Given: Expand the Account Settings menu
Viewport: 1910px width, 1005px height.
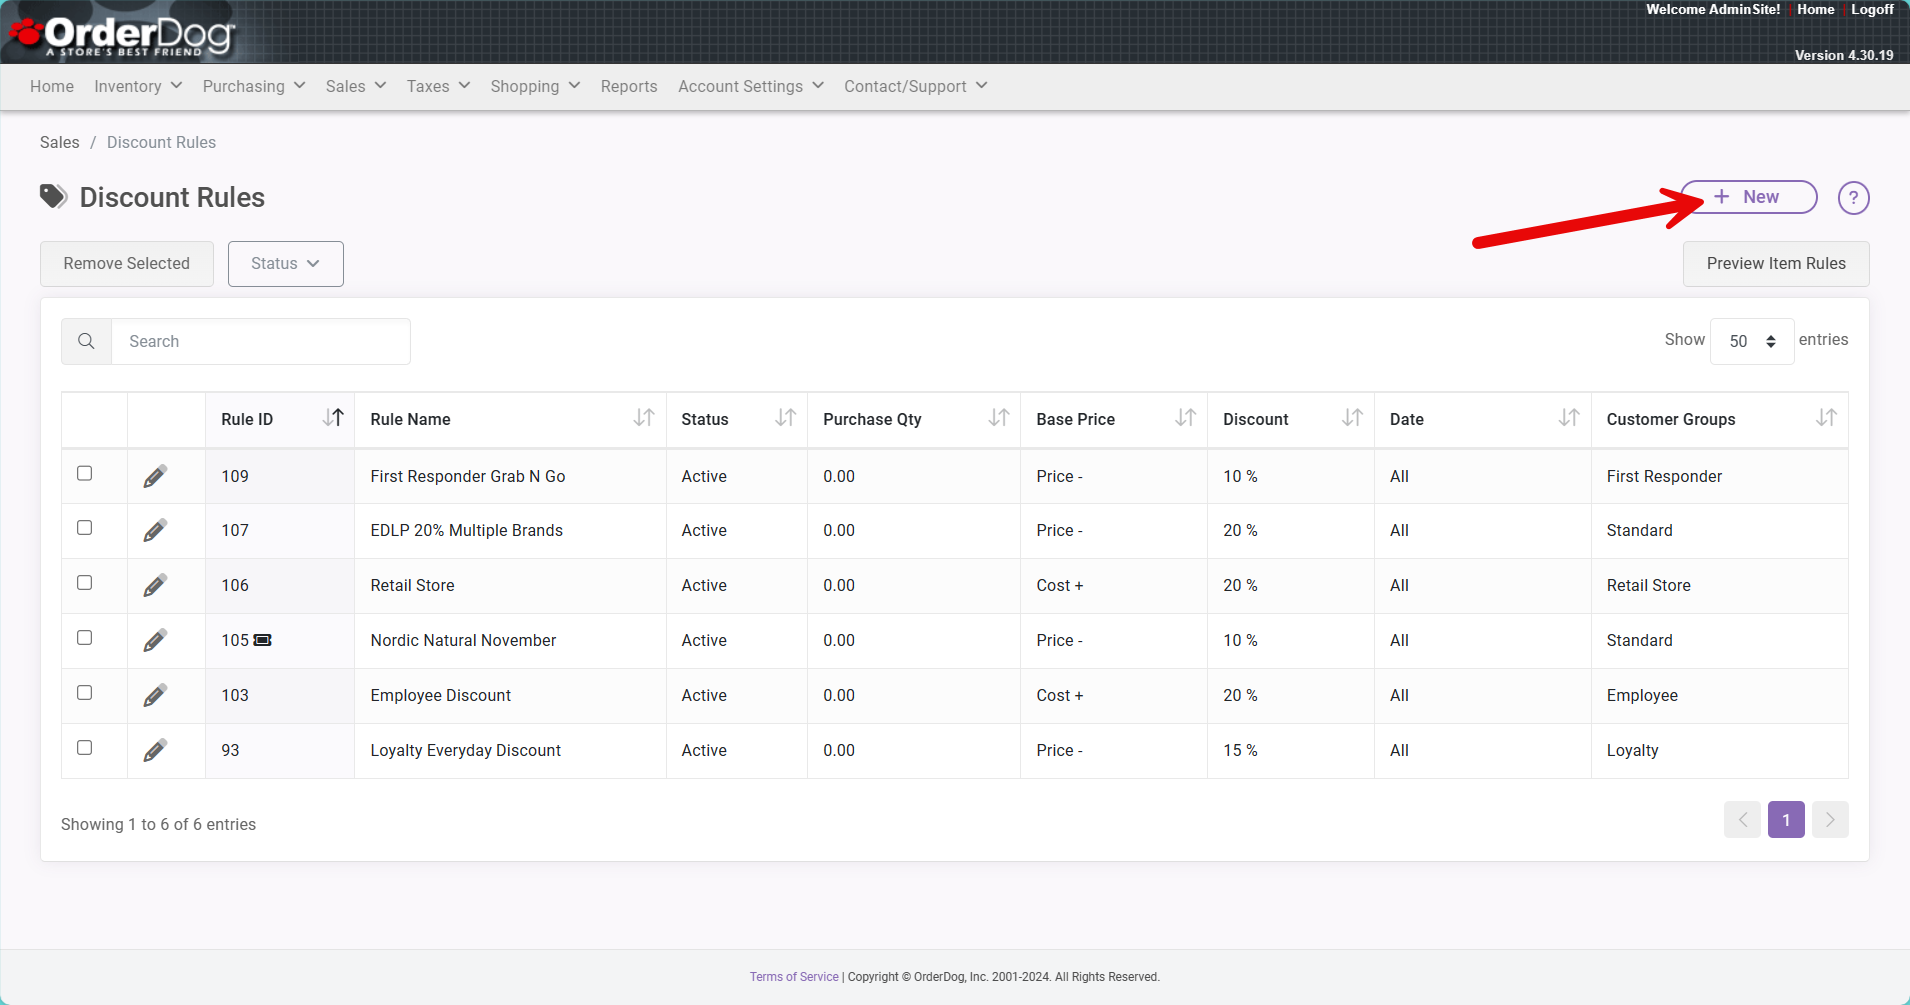Looking at the screenshot, I should pos(751,86).
